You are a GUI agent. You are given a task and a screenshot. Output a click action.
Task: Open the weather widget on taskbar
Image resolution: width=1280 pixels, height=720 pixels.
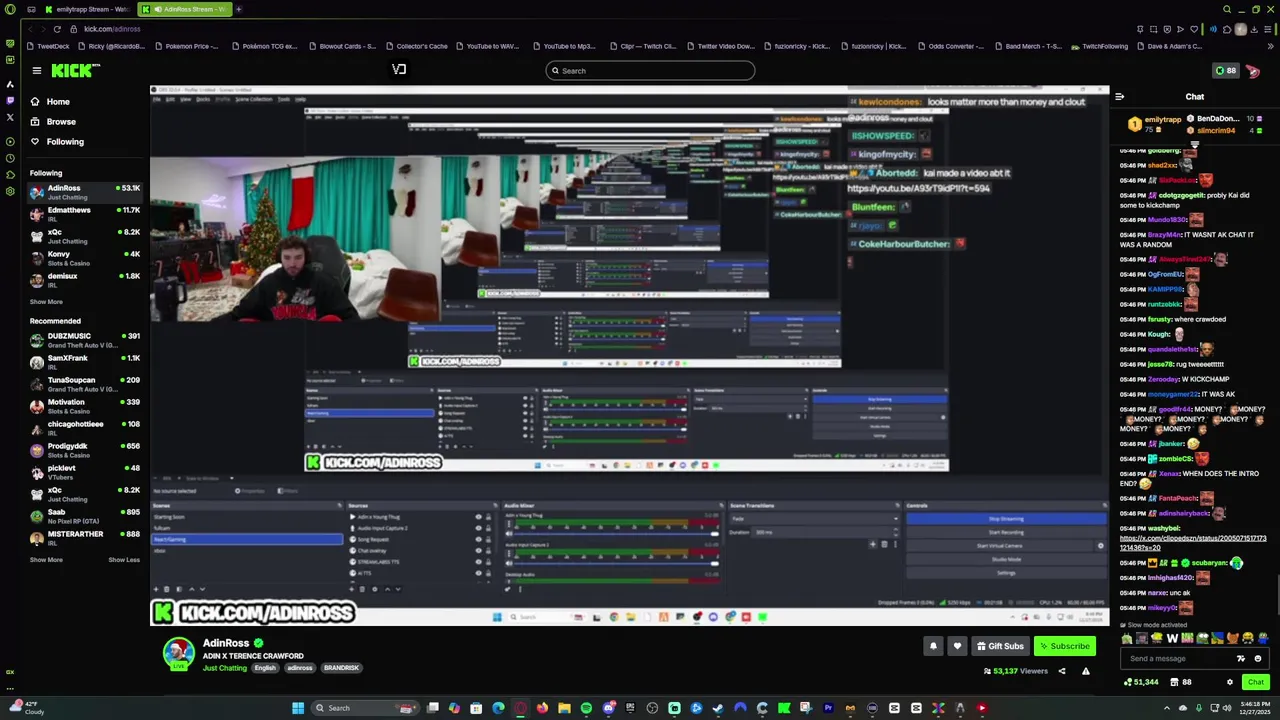(x=25, y=708)
